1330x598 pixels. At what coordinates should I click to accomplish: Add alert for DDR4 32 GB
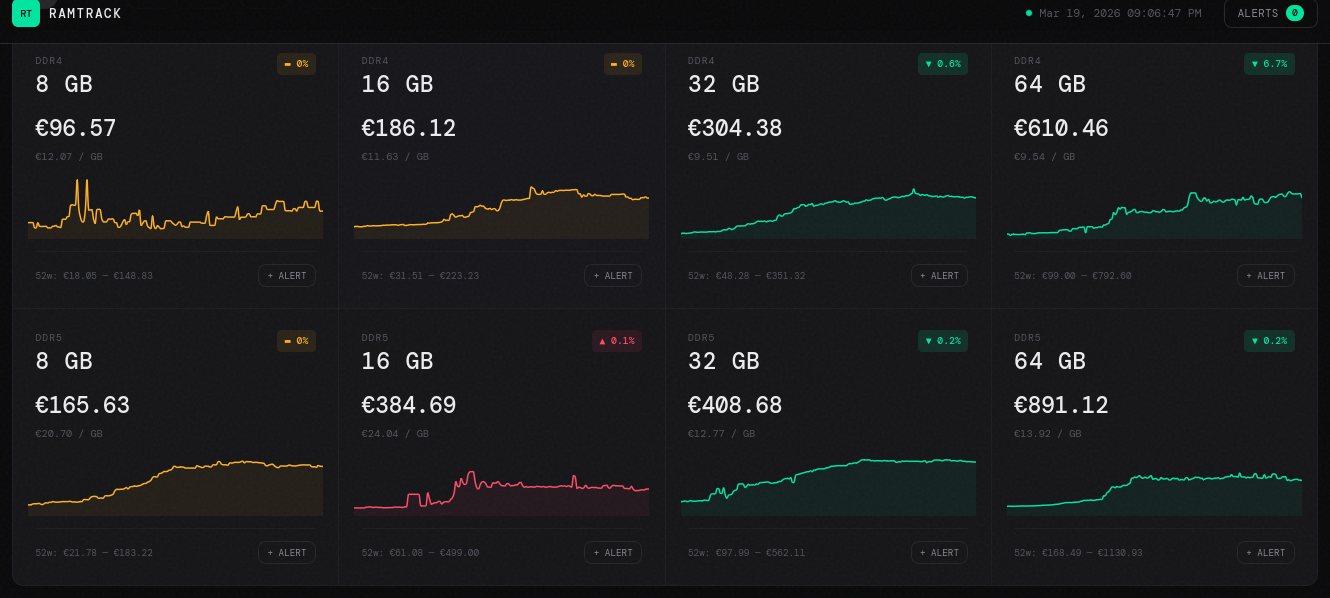coord(939,276)
